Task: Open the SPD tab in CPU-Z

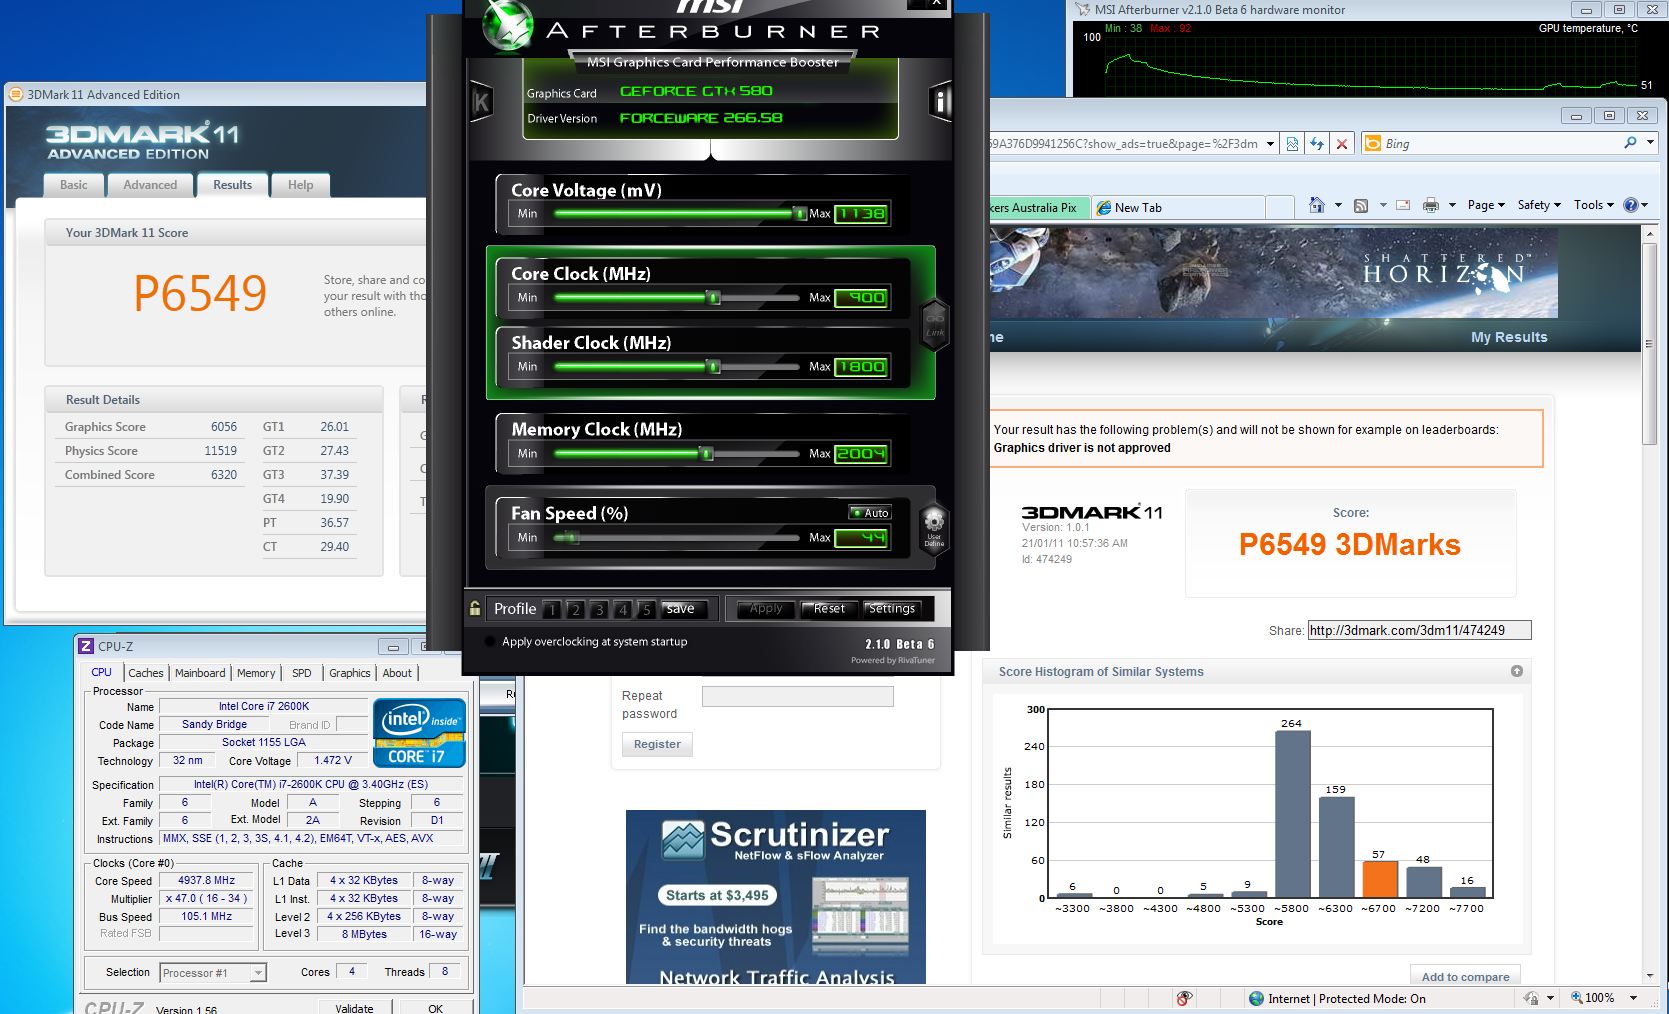Action: click(302, 673)
